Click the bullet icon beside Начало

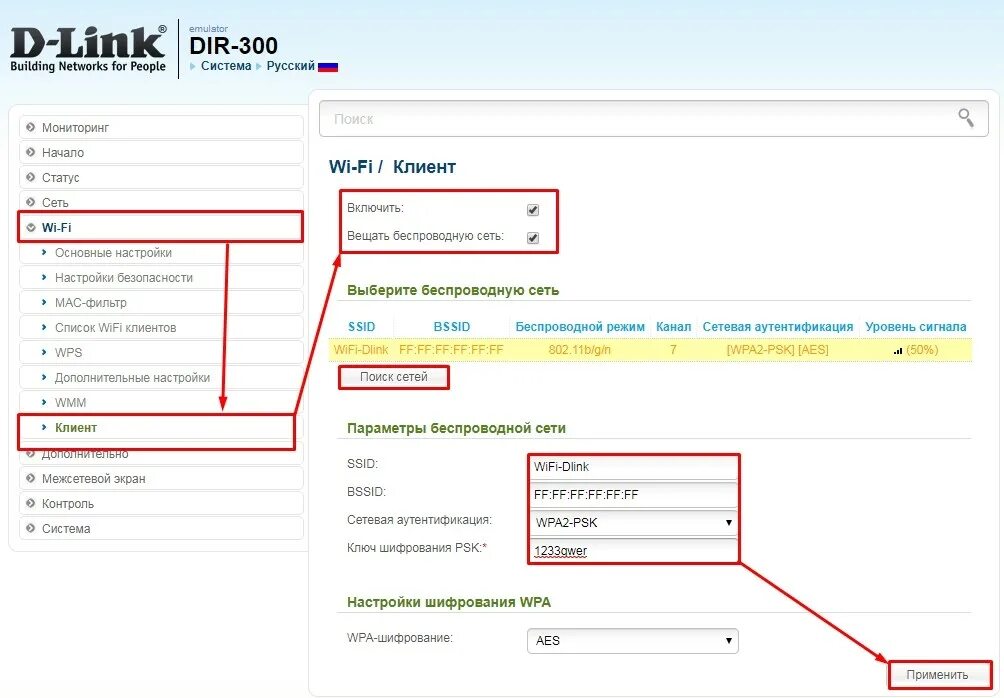31,152
